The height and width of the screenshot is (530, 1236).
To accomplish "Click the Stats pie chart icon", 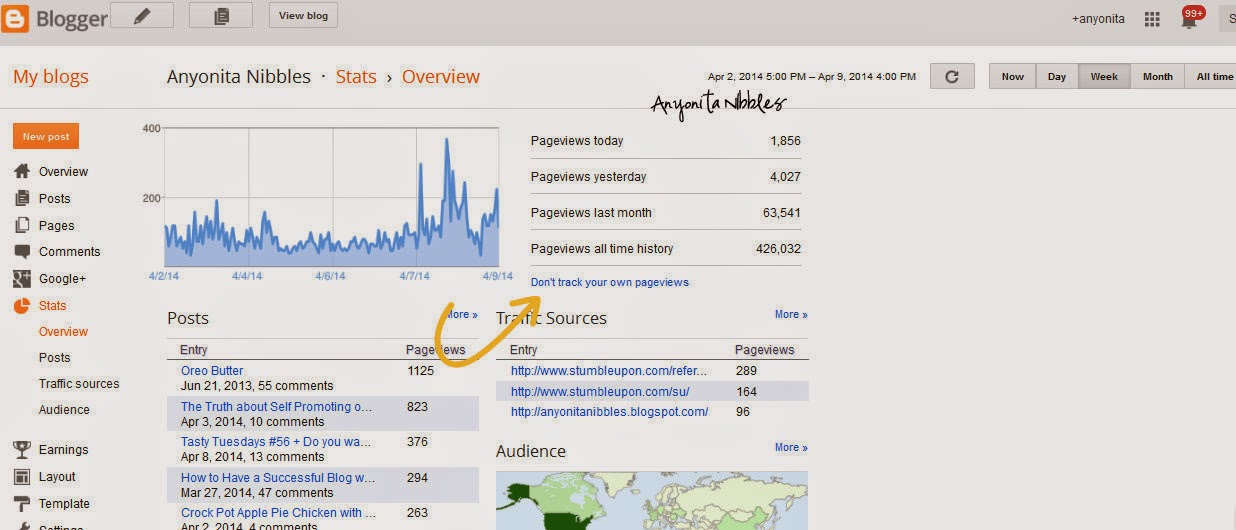I will pos(22,306).
